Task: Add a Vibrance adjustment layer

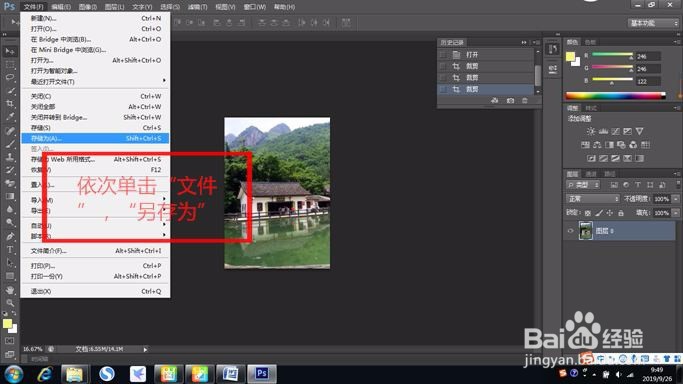Action: pos(639,131)
